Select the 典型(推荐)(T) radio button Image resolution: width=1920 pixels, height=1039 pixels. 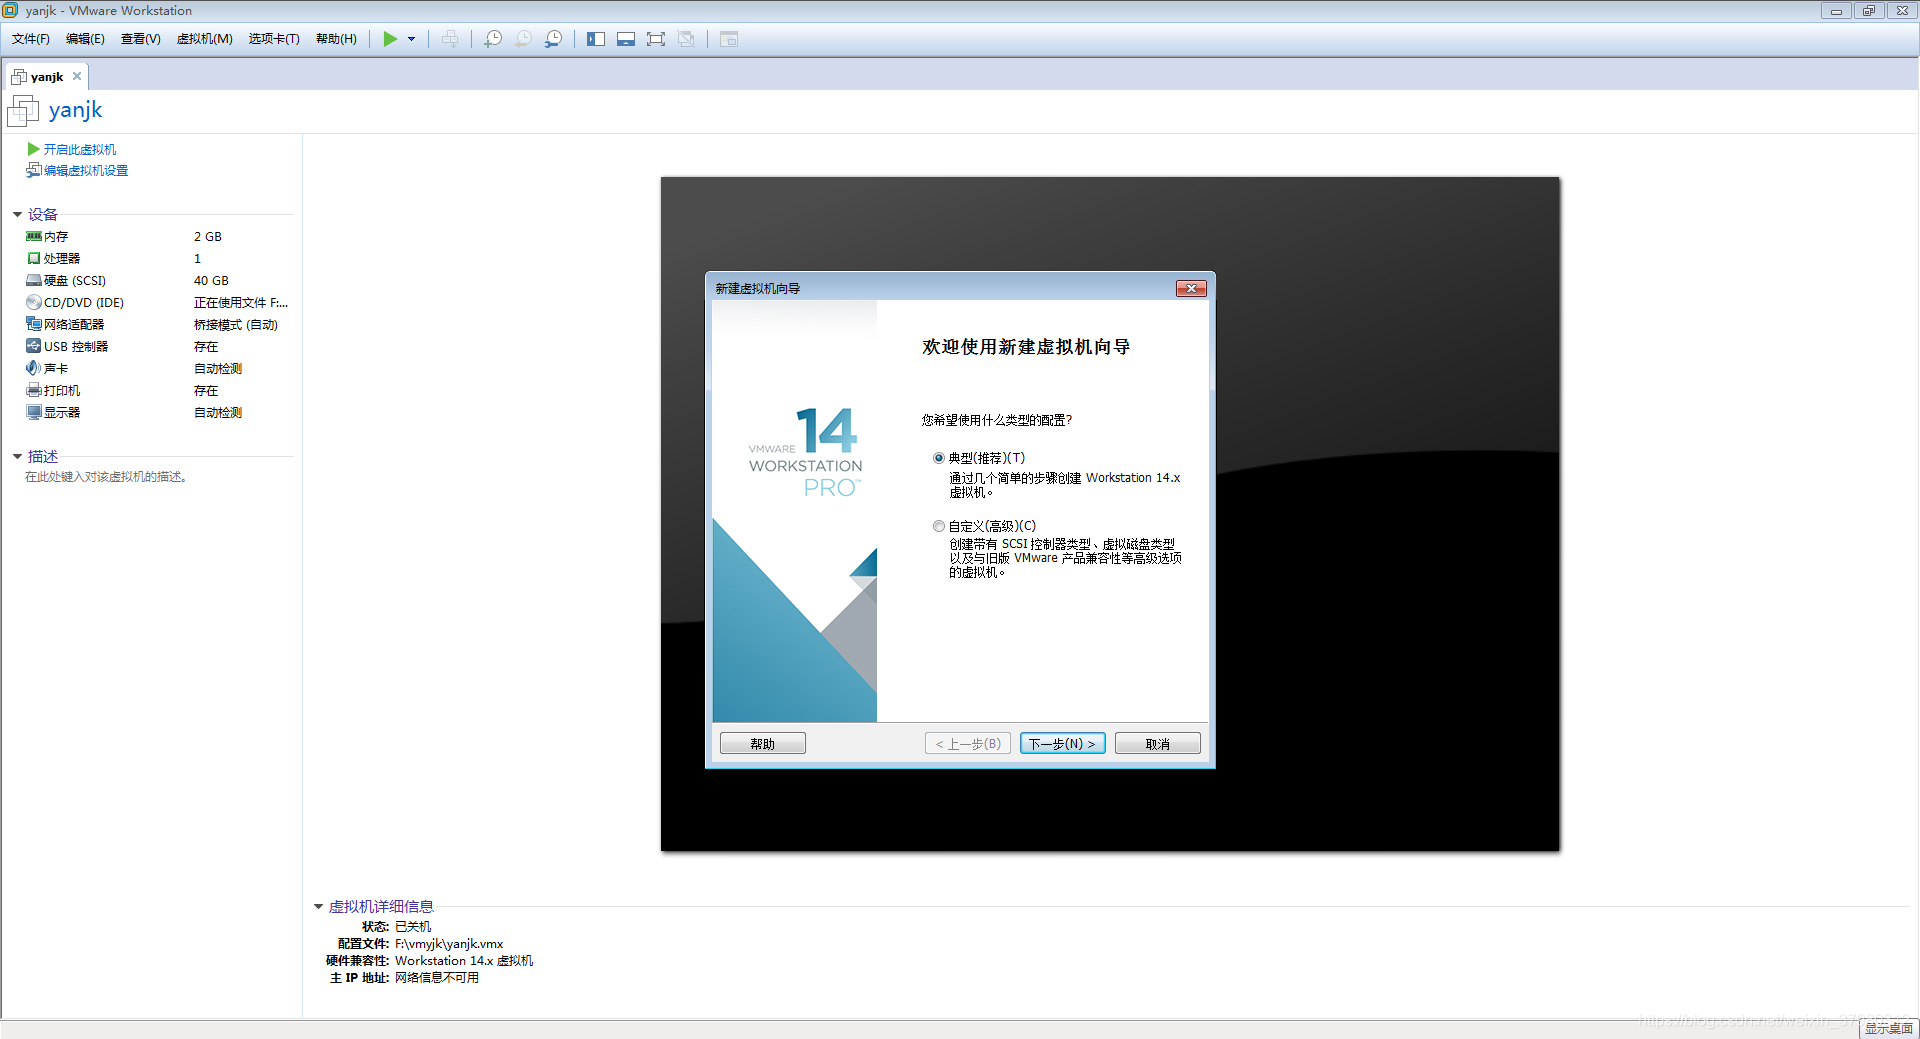tap(938, 458)
